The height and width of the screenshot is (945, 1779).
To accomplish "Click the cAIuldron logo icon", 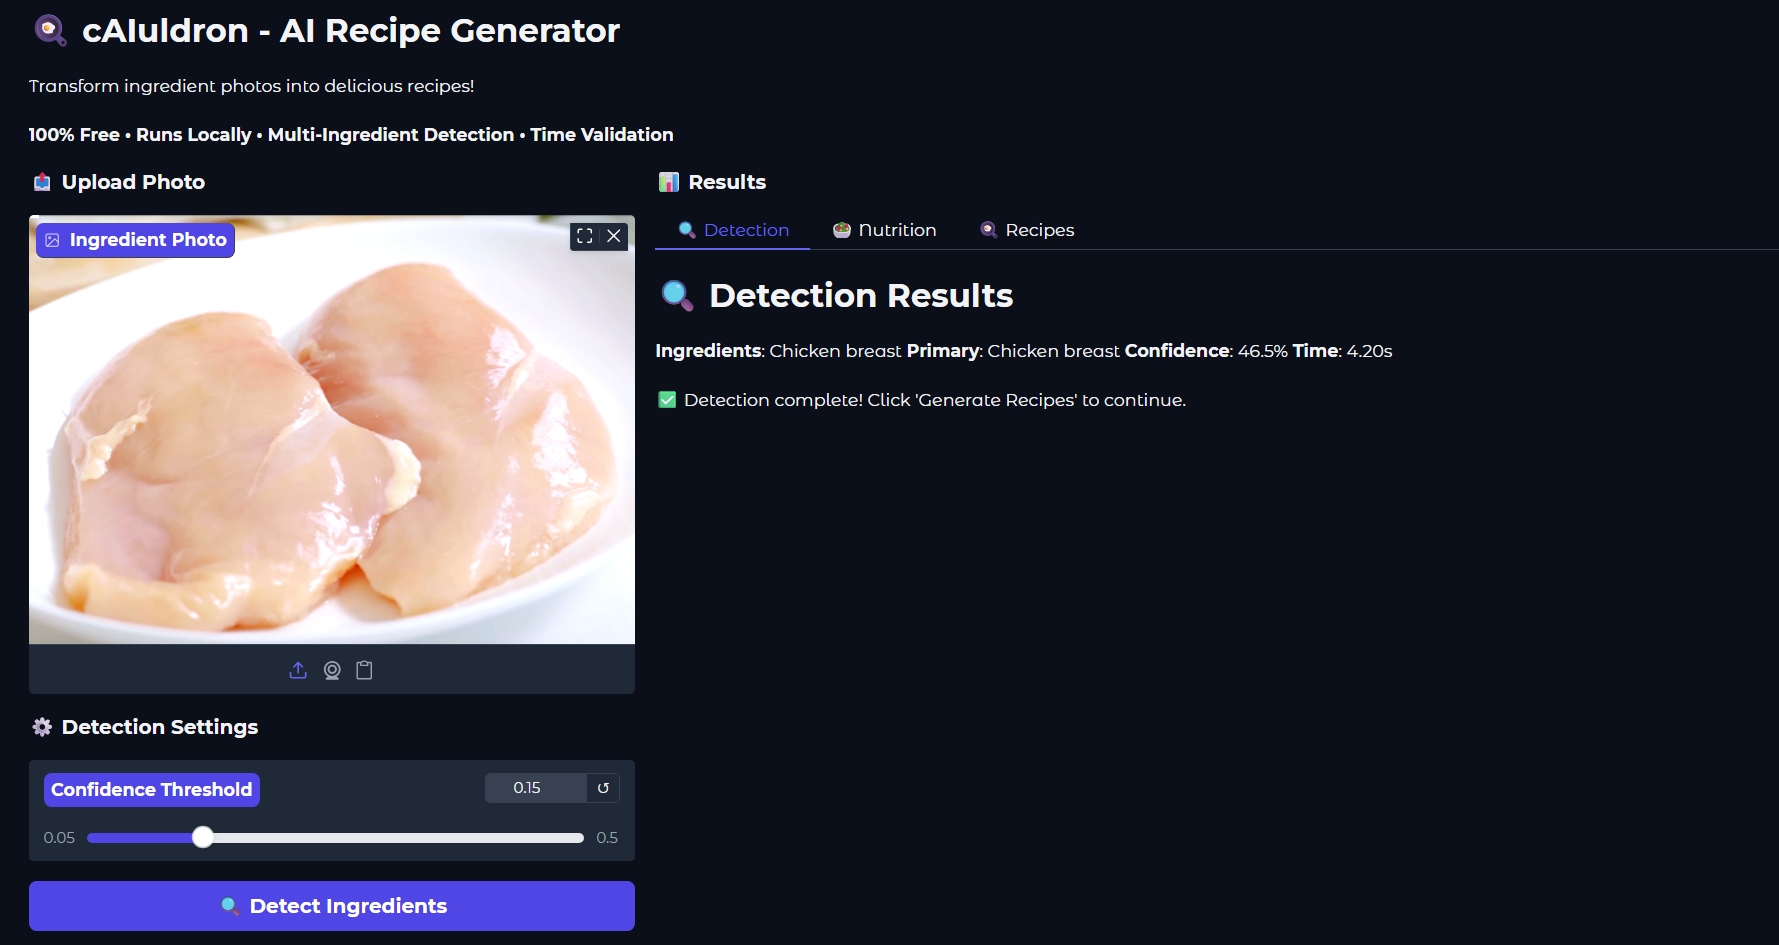I will (x=50, y=30).
